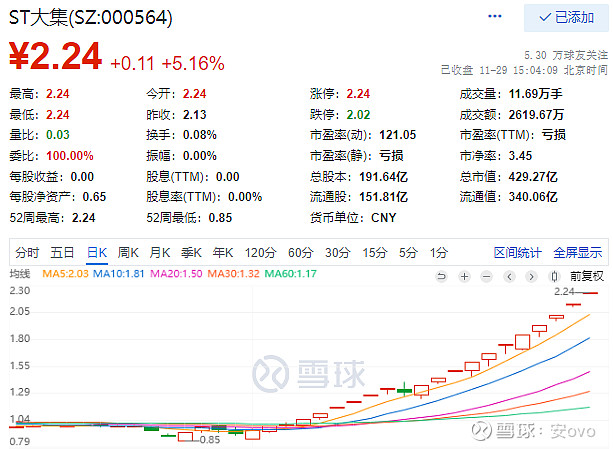Switch to 60分 interval tab
This screenshot has width=613, height=449.
coord(300,253)
